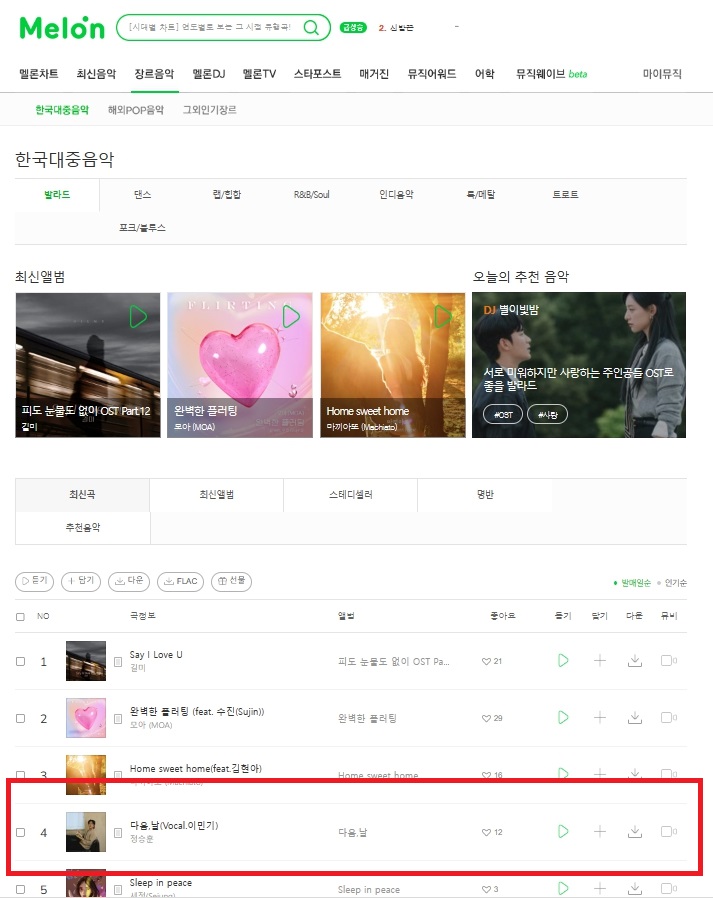Select track 4 with its checkbox
The image size is (713, 898).
pyautogui.click(x=21, y=833)
